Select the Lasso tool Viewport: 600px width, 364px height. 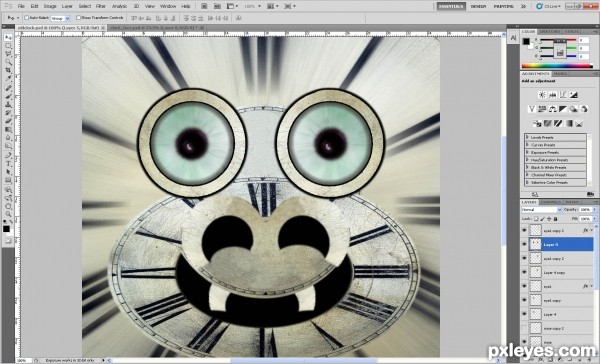[x=8, y=54]
